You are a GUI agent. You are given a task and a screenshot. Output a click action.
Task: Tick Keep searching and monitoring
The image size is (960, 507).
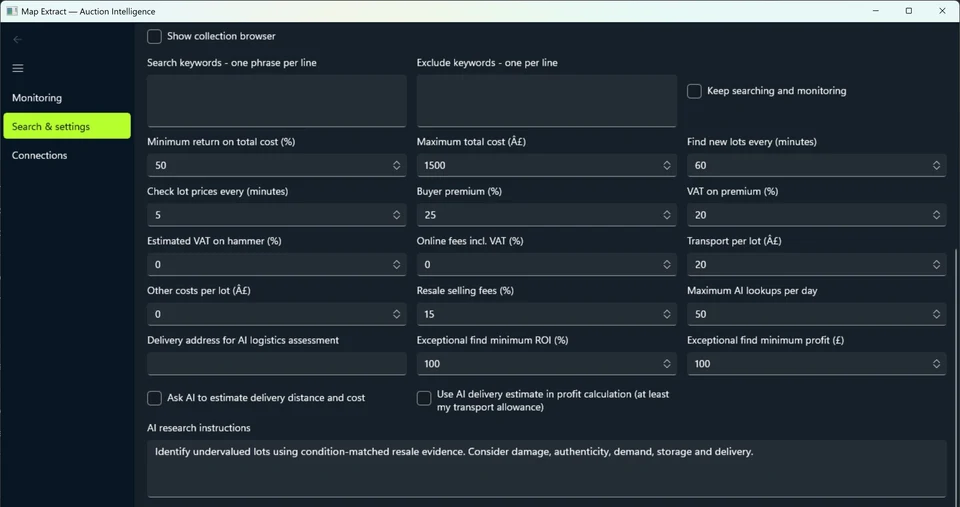point(694,91)
